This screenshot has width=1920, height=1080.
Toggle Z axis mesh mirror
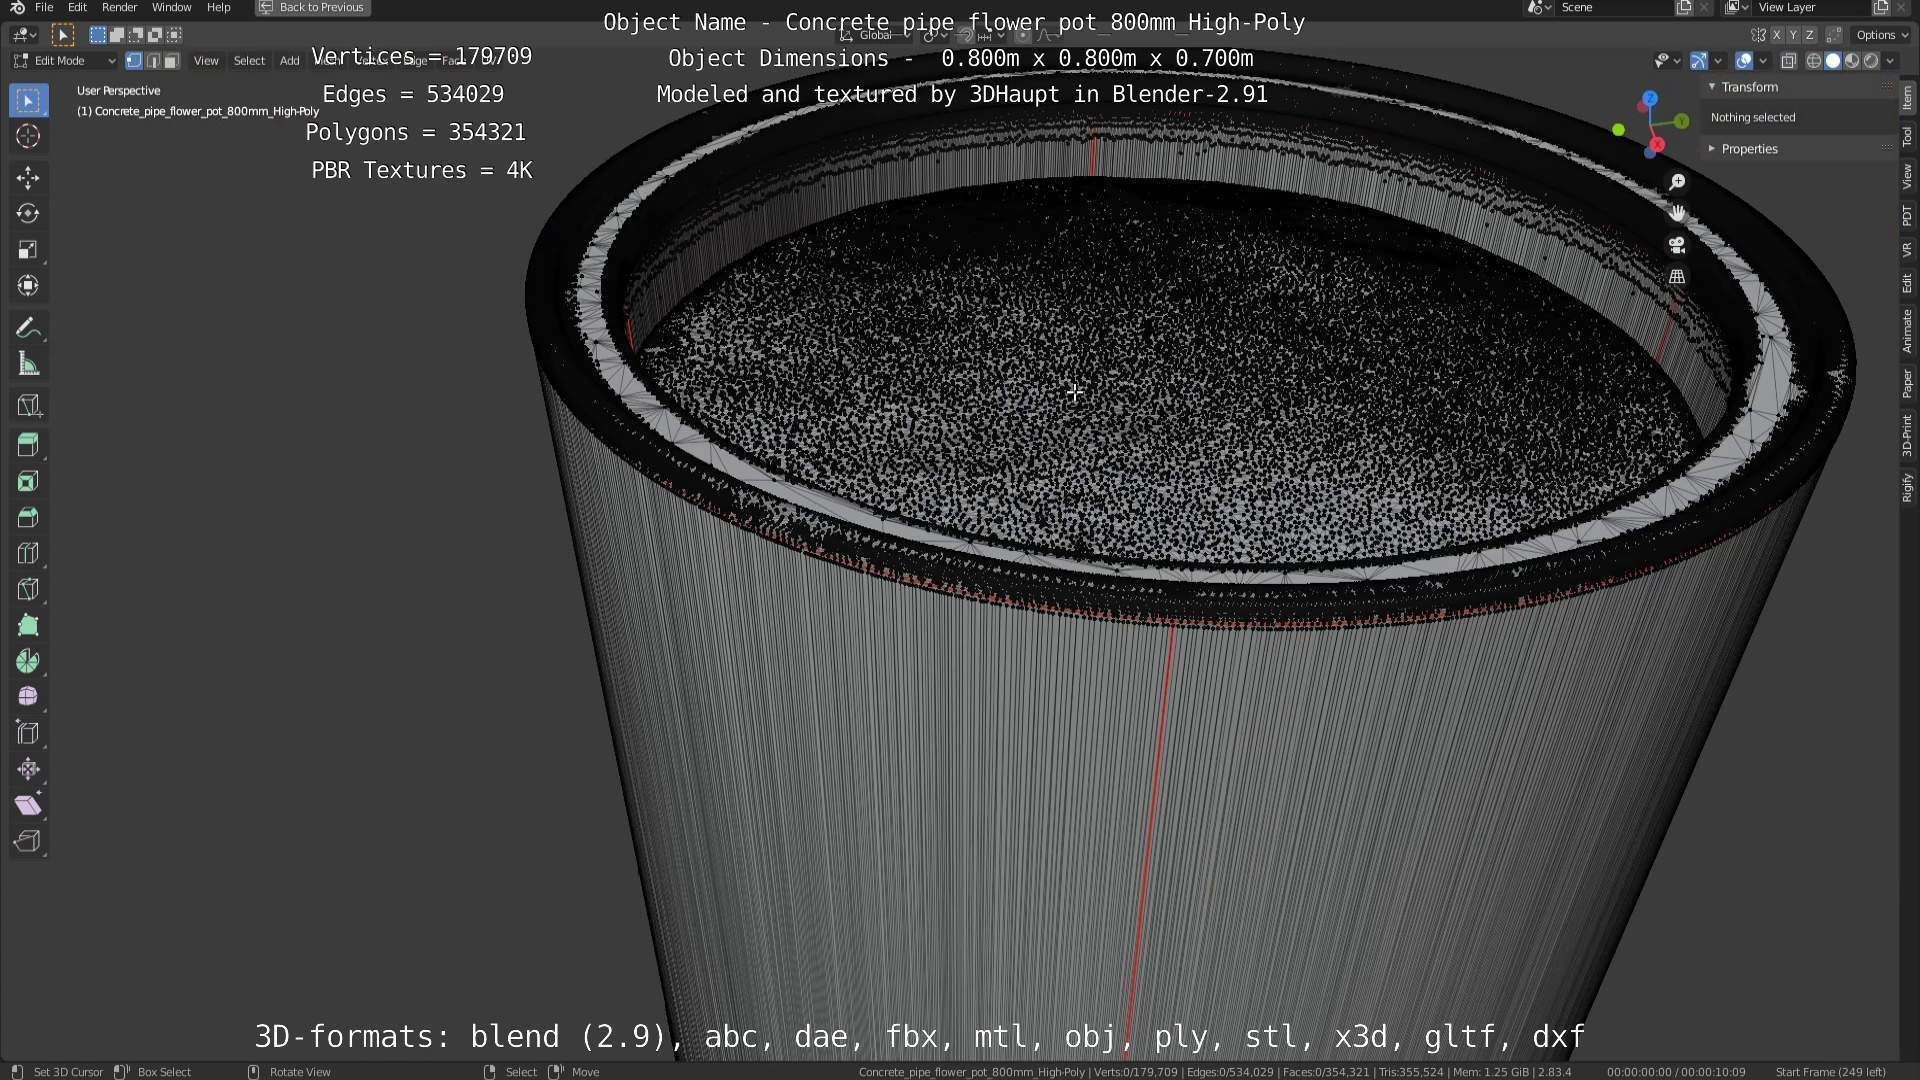[1809, 35]
